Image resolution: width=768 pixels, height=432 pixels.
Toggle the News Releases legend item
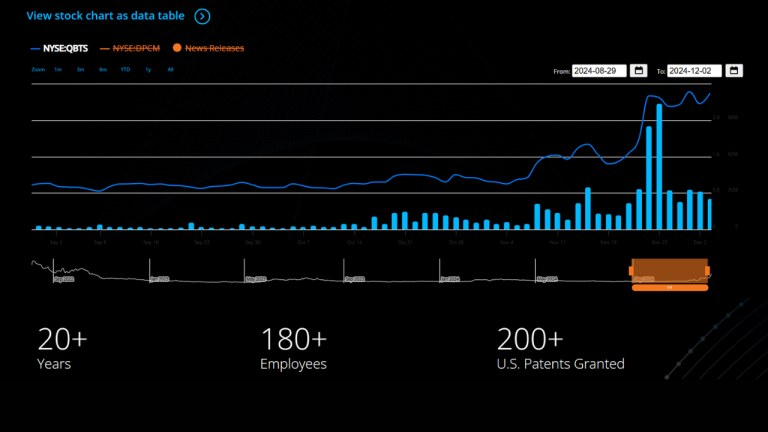tap(208, 48)
